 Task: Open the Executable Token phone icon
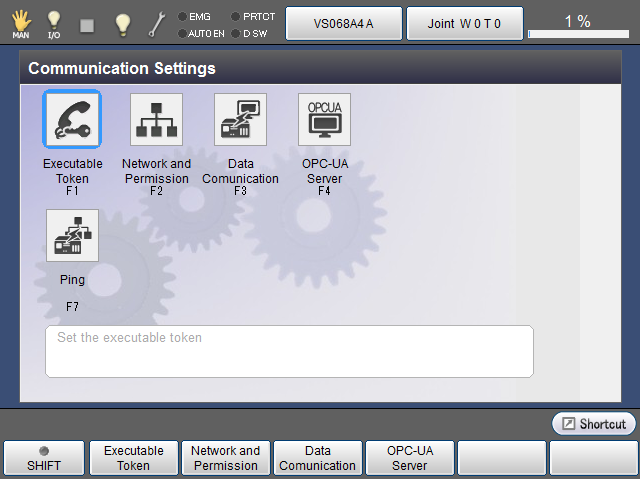[x=72, y=120]
